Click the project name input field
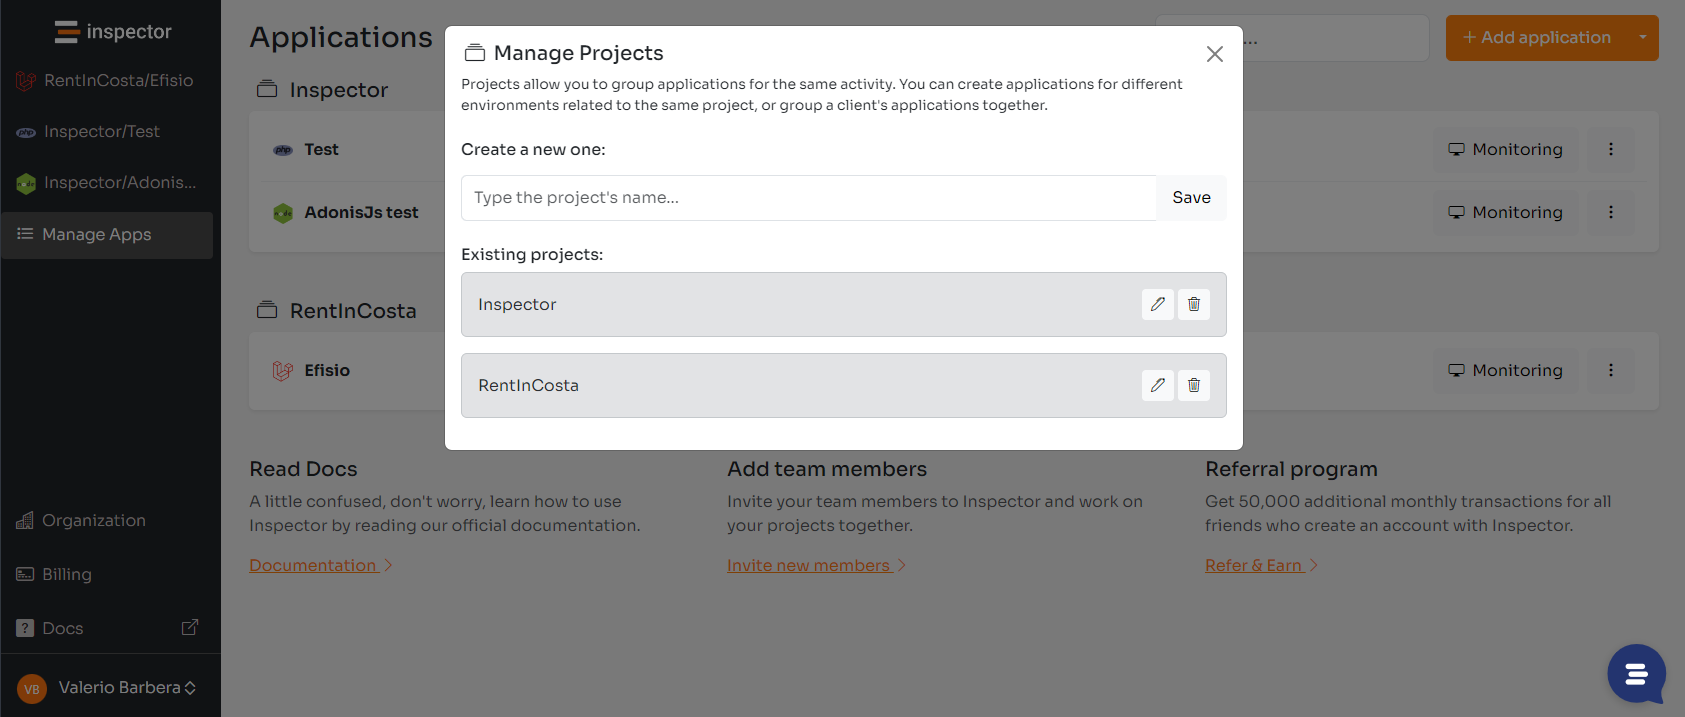 (x=808, y=197)
